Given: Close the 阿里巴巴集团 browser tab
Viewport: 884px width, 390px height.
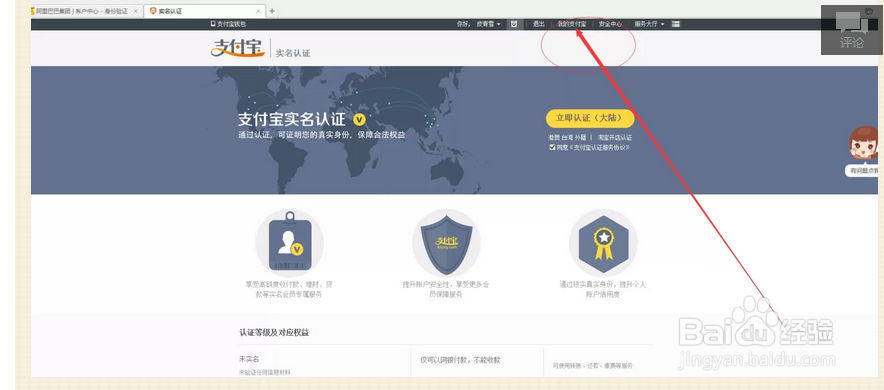Looking at the screenshot, I should (x=135, y=11).
